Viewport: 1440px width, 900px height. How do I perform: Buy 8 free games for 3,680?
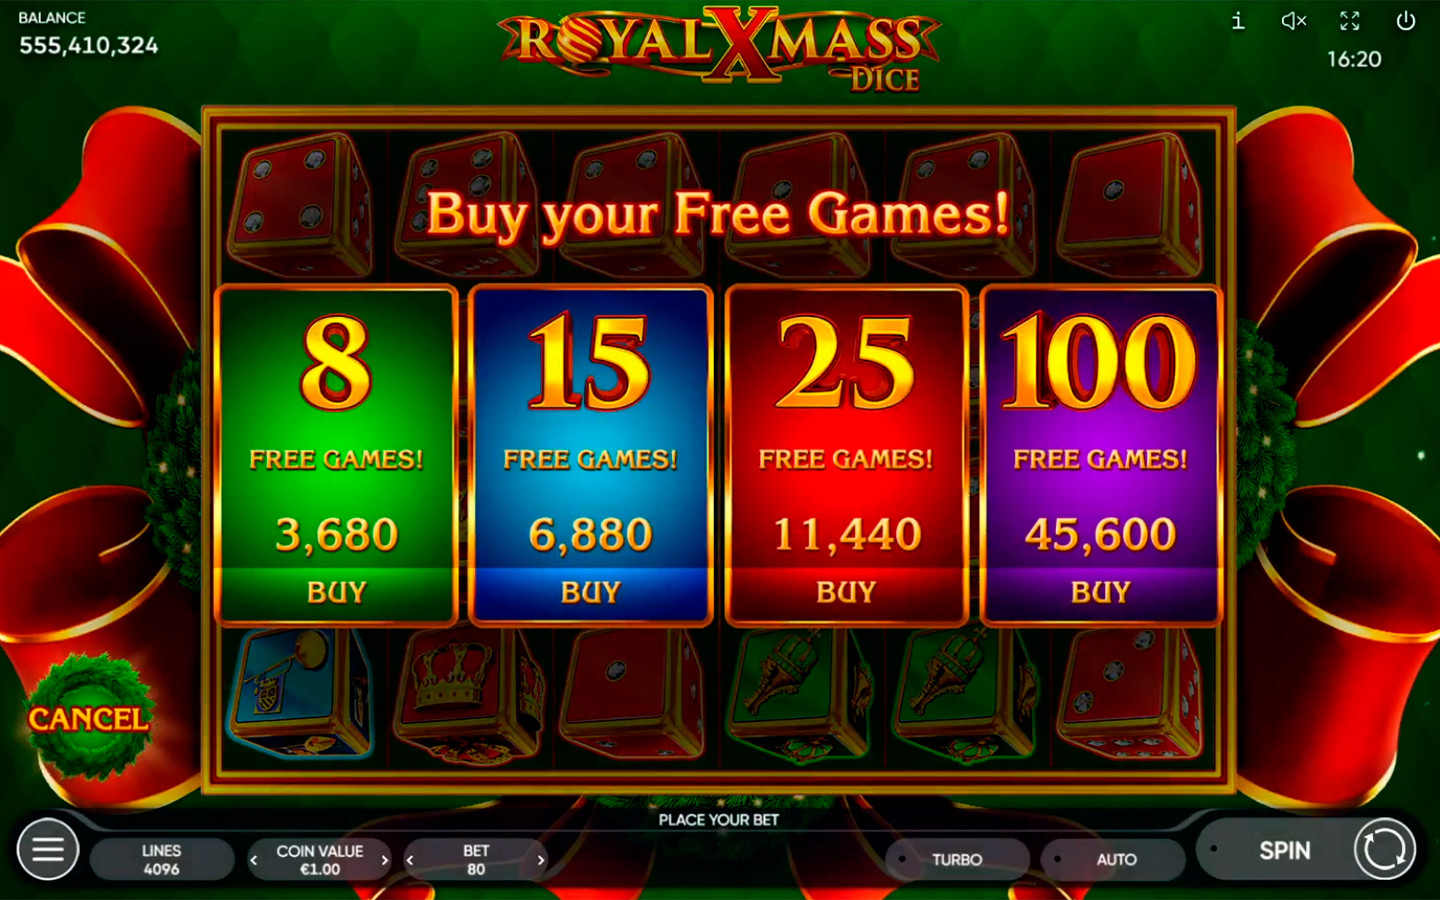336,592
